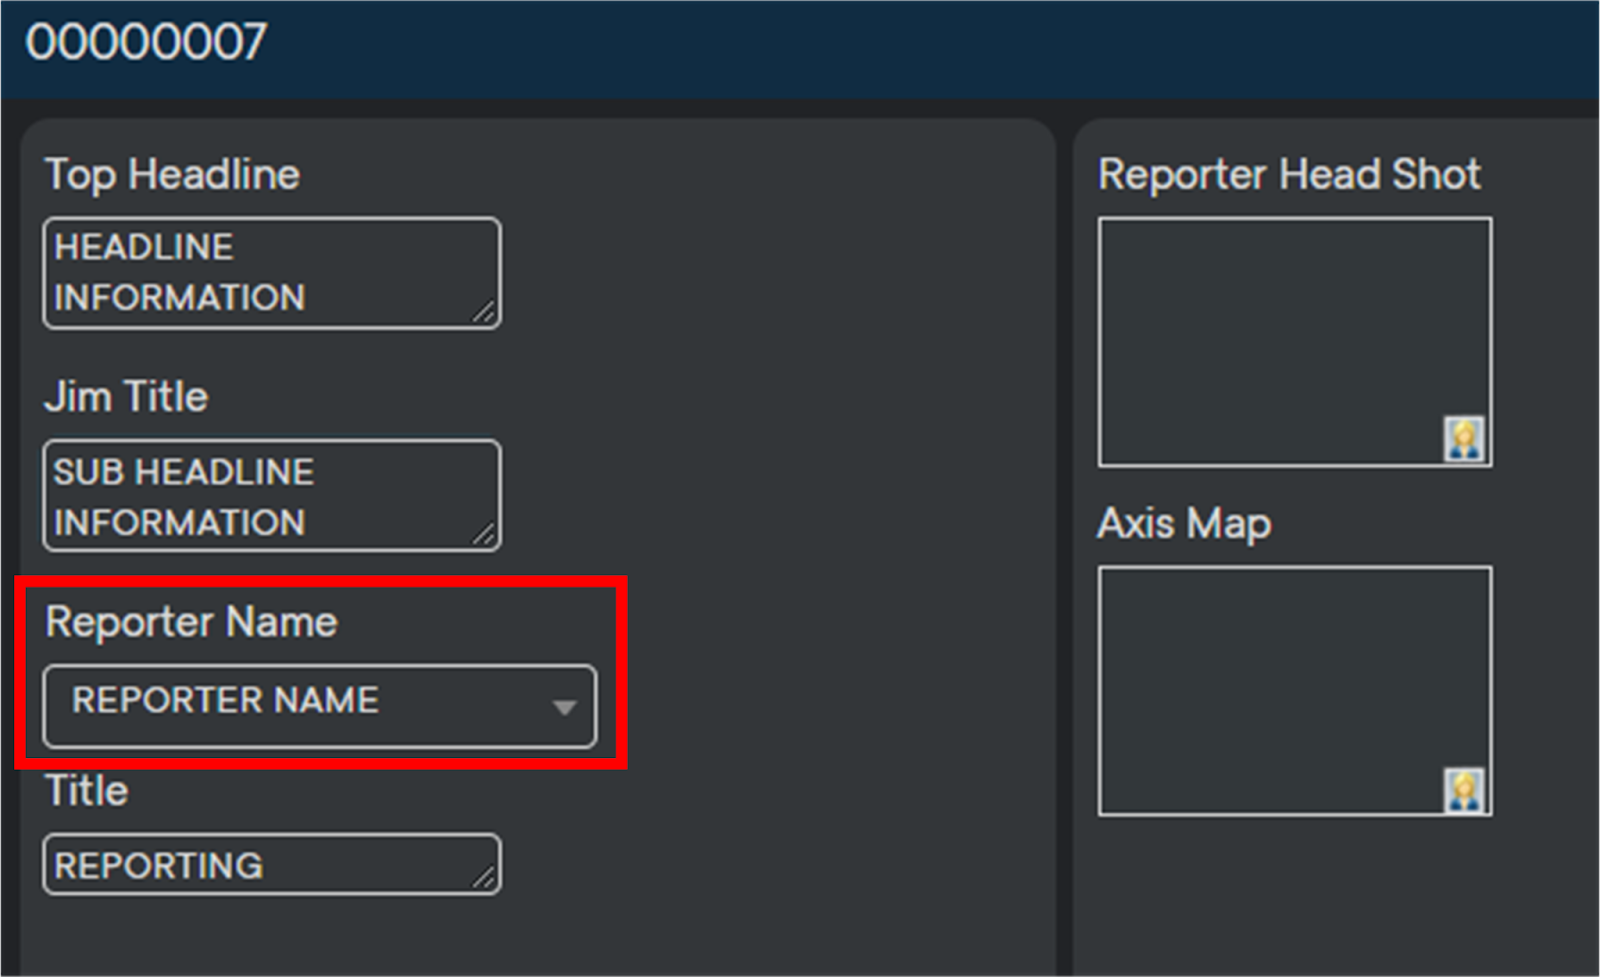1600x977 pixels.
Task: Click the Jim Title label
Action: 126,397
